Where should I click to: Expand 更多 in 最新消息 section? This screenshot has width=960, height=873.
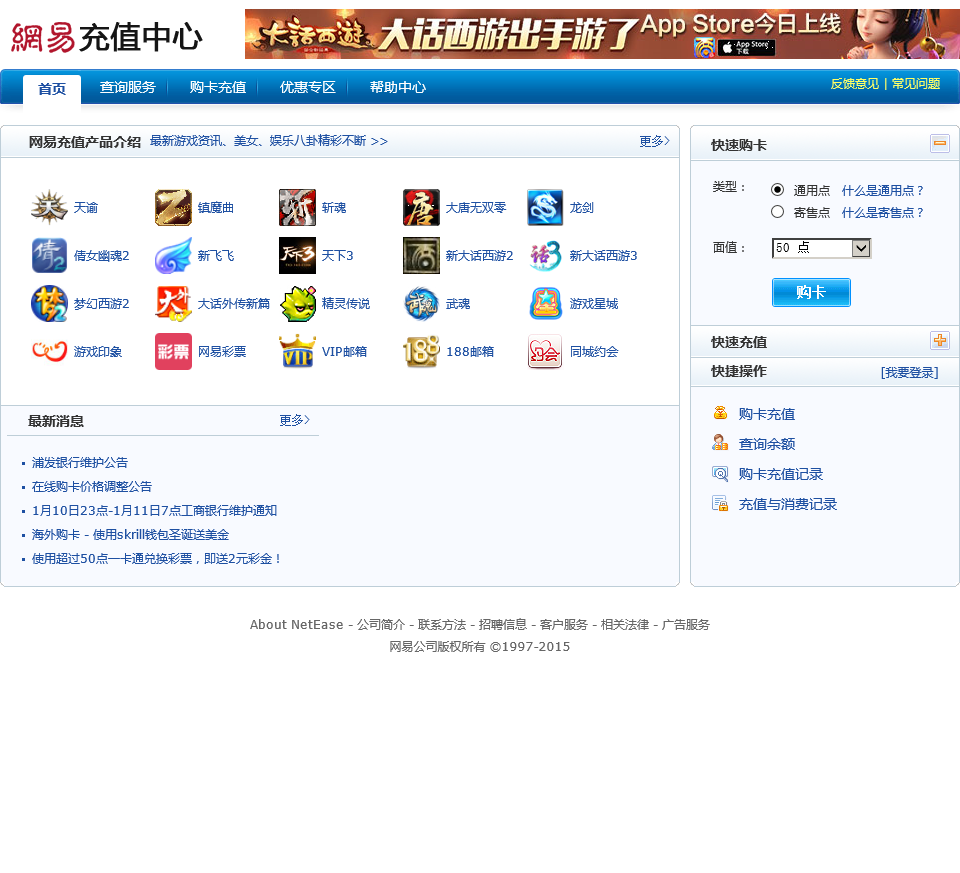pyautogui.click(x=294, y=420)
